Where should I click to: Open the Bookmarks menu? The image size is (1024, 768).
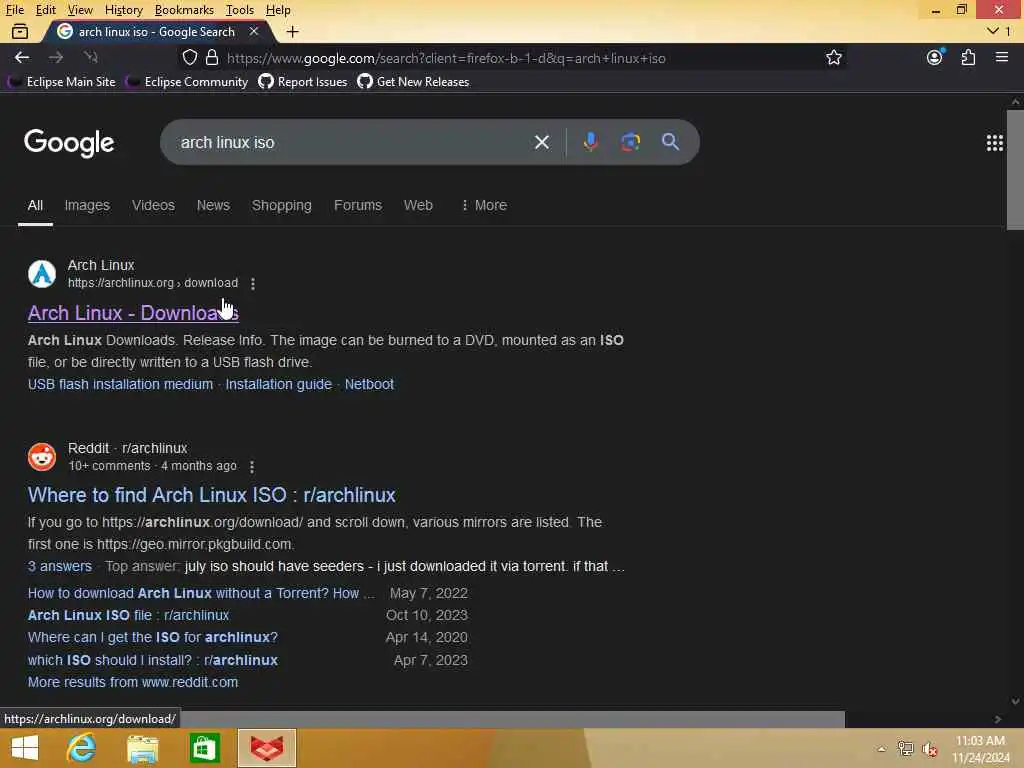(184, 10)
